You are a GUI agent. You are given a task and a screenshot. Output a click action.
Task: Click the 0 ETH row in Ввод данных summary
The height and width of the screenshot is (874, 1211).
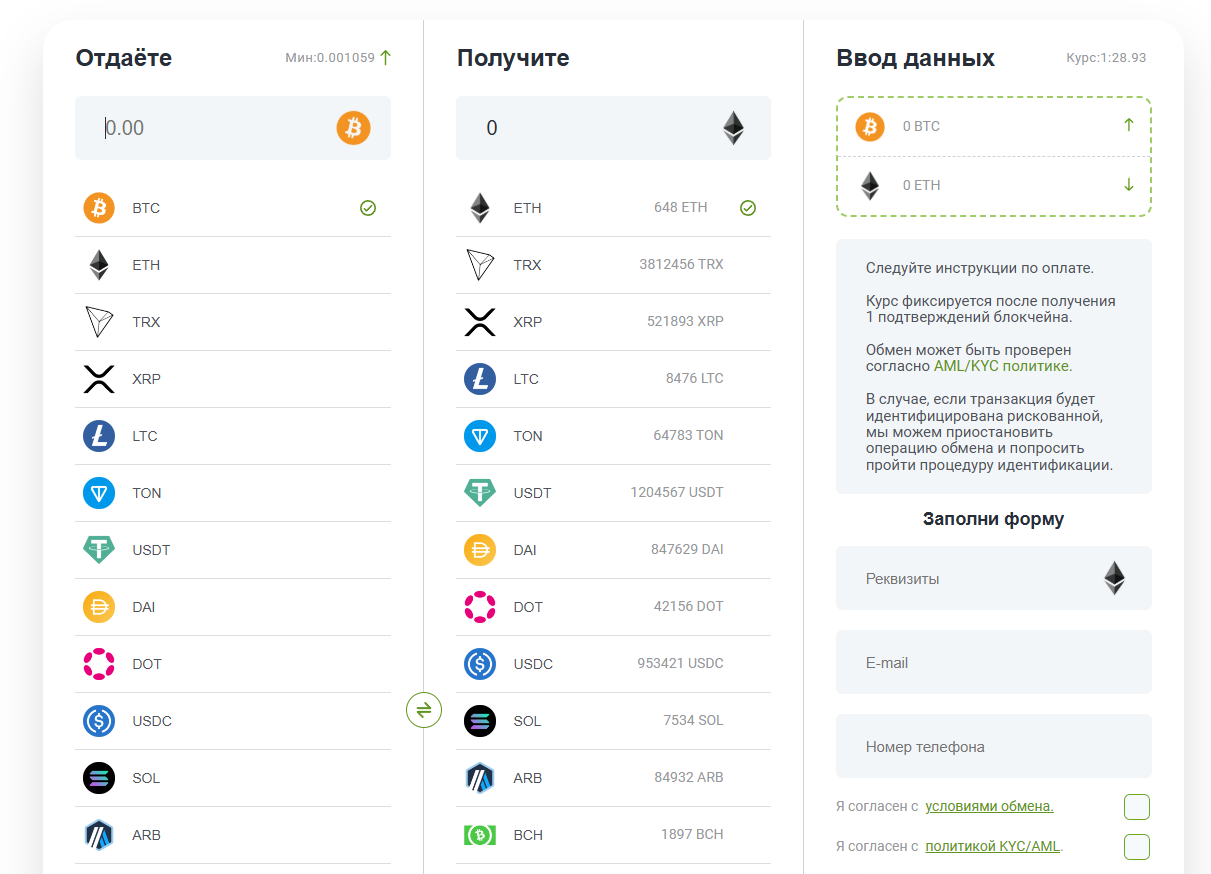994,186
